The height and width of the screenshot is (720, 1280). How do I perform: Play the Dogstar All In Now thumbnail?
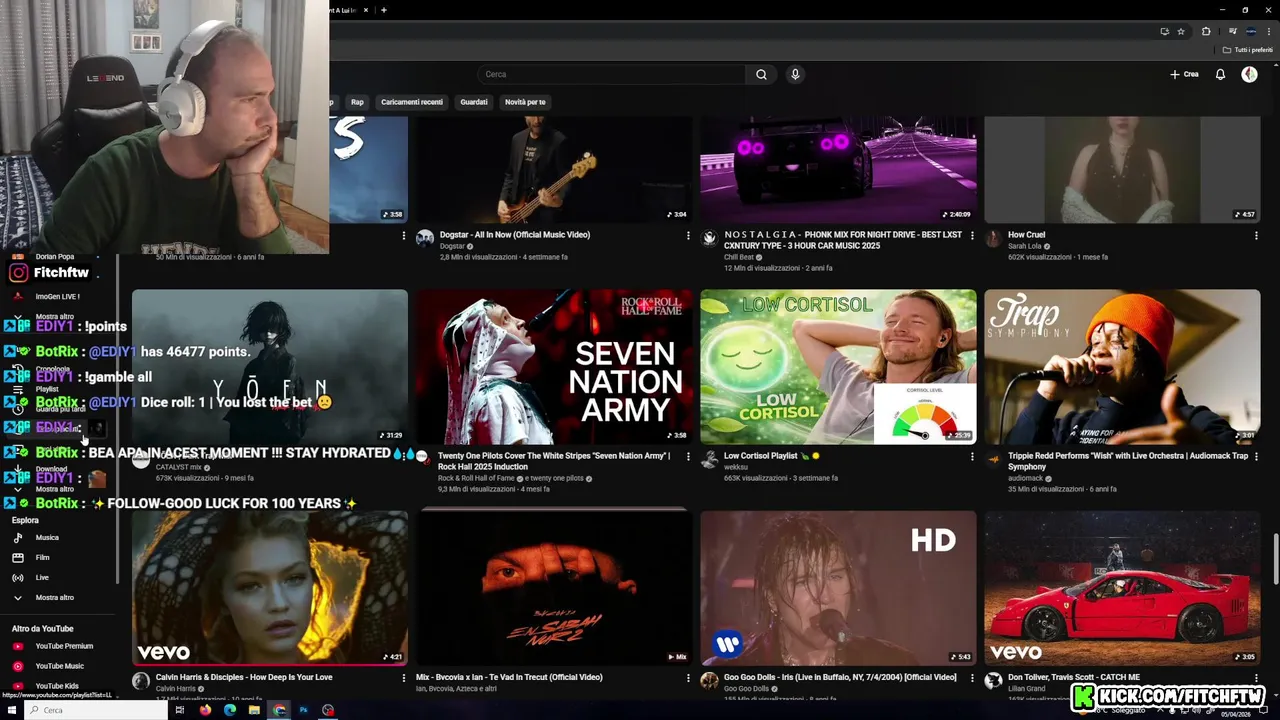tap(554, 169)
